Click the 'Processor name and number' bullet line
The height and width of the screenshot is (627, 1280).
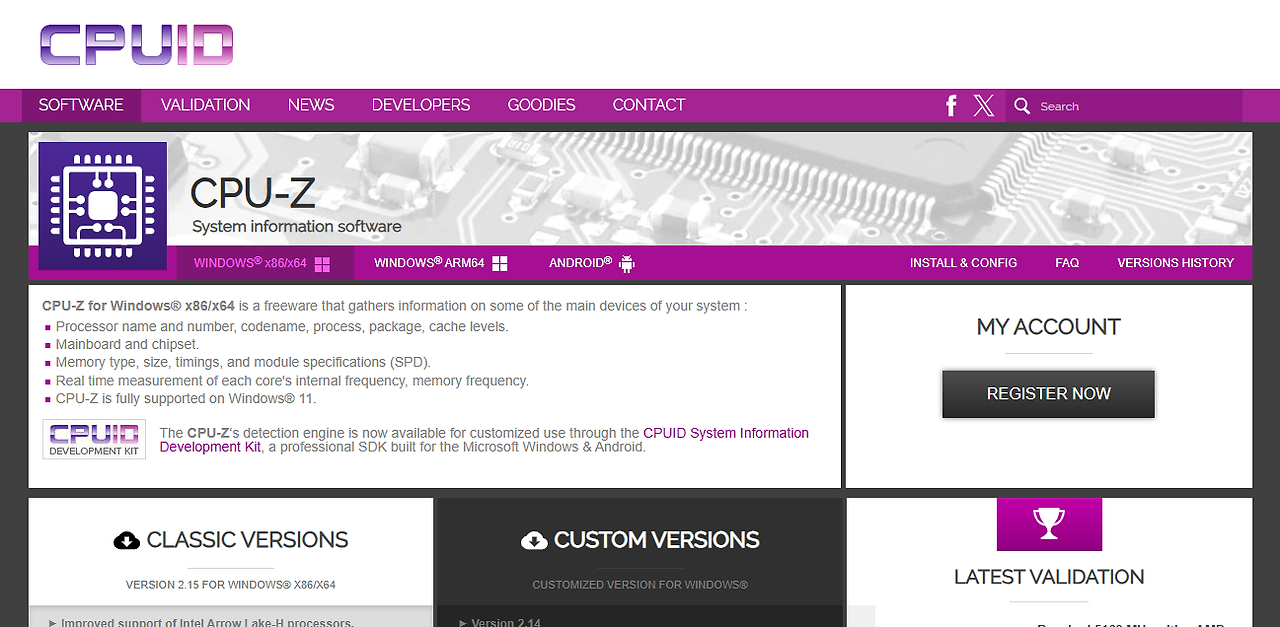[x=282, y=326]
